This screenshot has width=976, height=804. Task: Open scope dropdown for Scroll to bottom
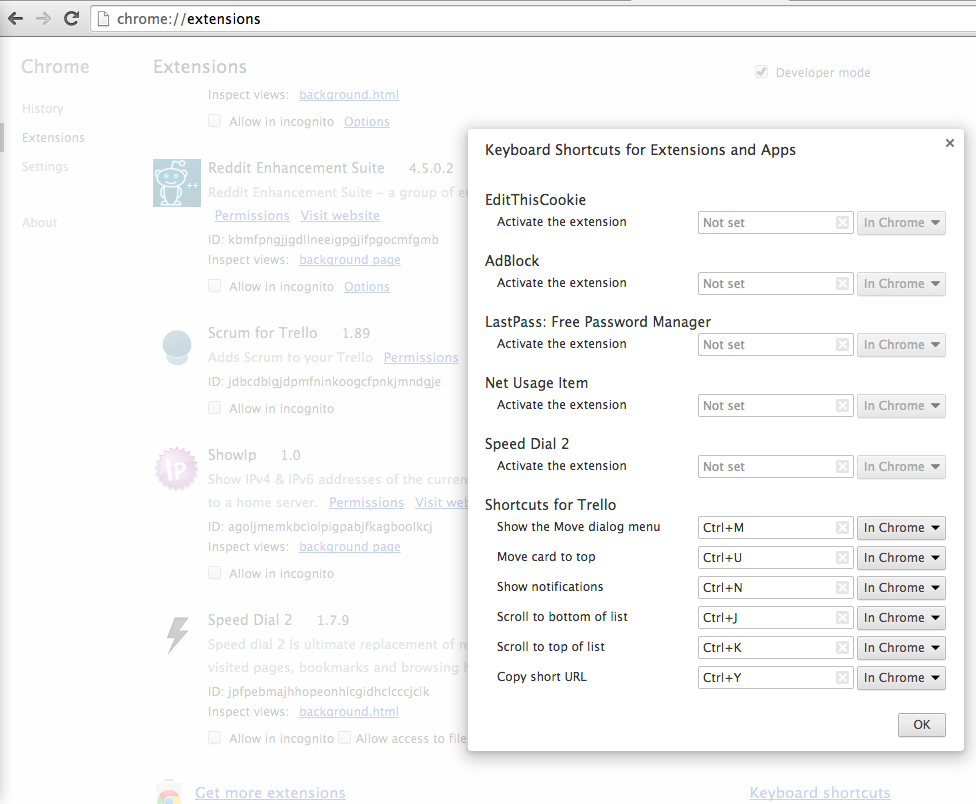(901, 617)
